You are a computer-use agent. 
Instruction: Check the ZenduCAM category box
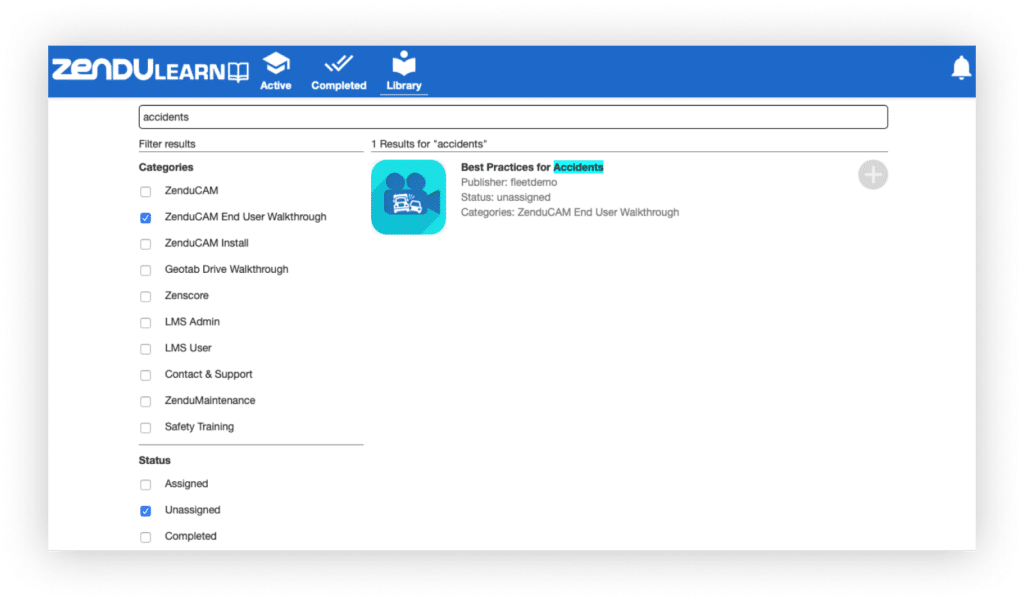click(x=146, y=191)
